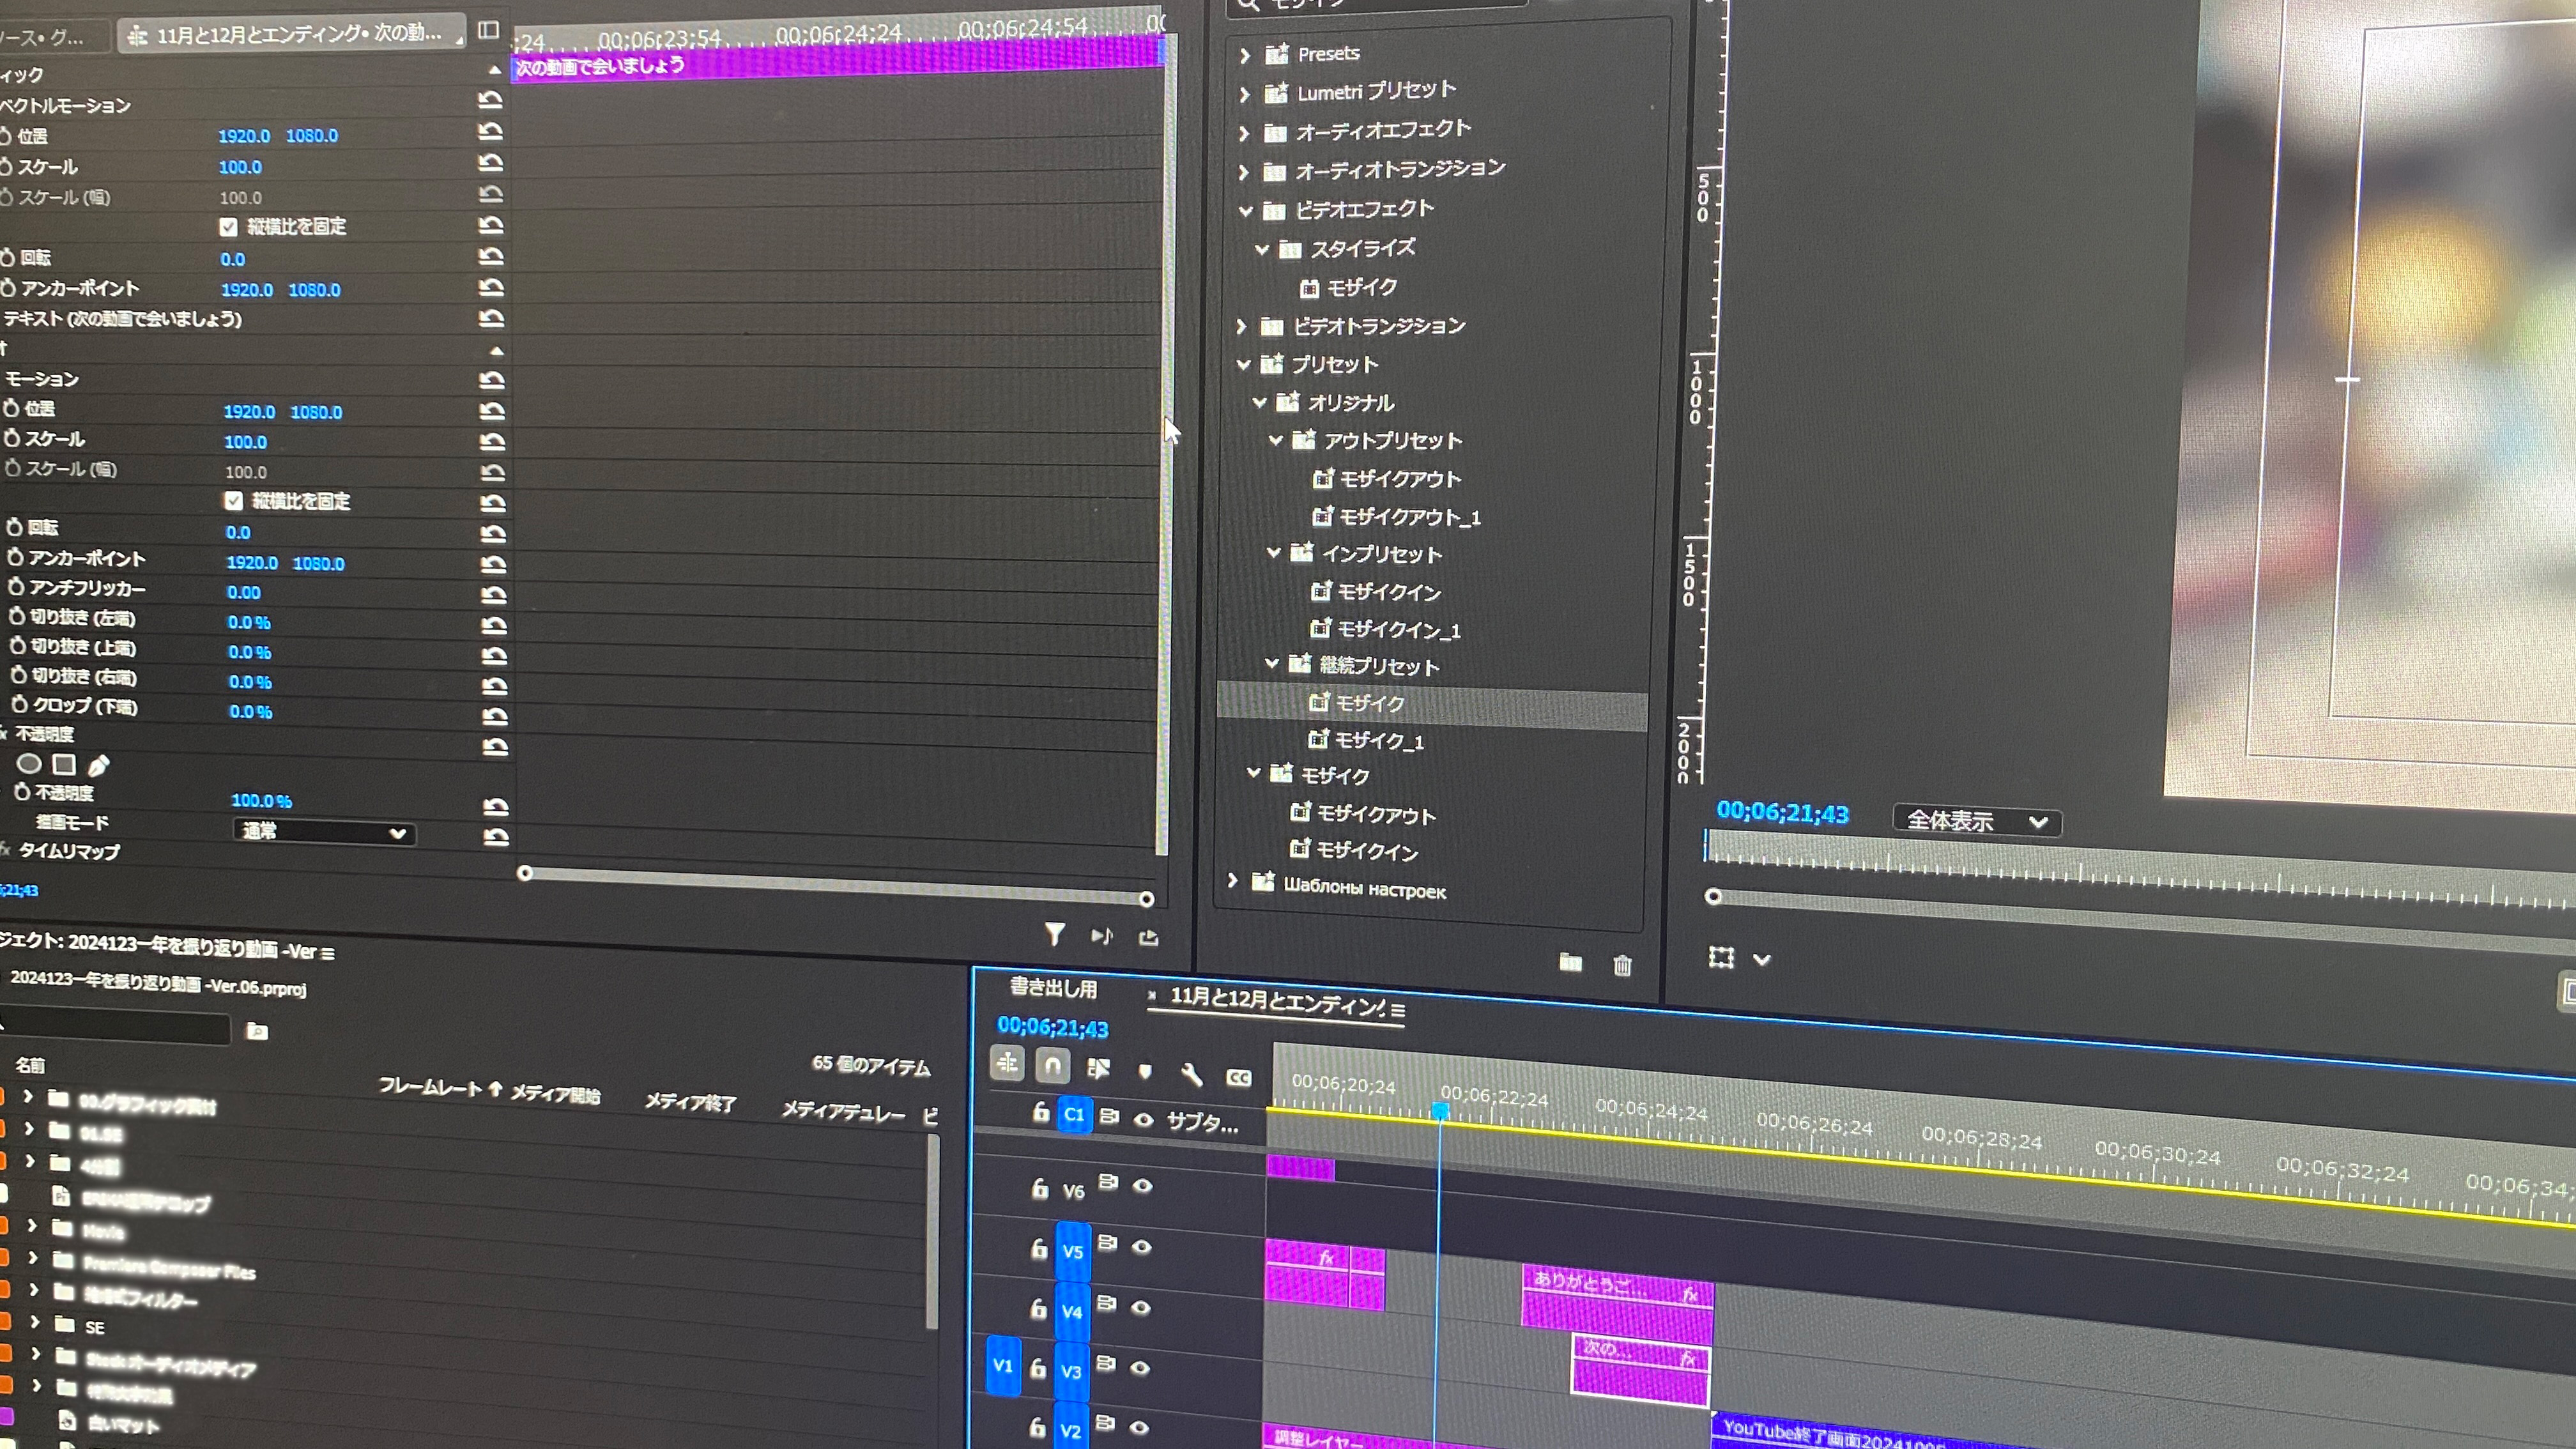The width and height of the screenshot is (2576, 1449).
Task: Click the trash delete icon in Effects panel
Action: 1622,965
